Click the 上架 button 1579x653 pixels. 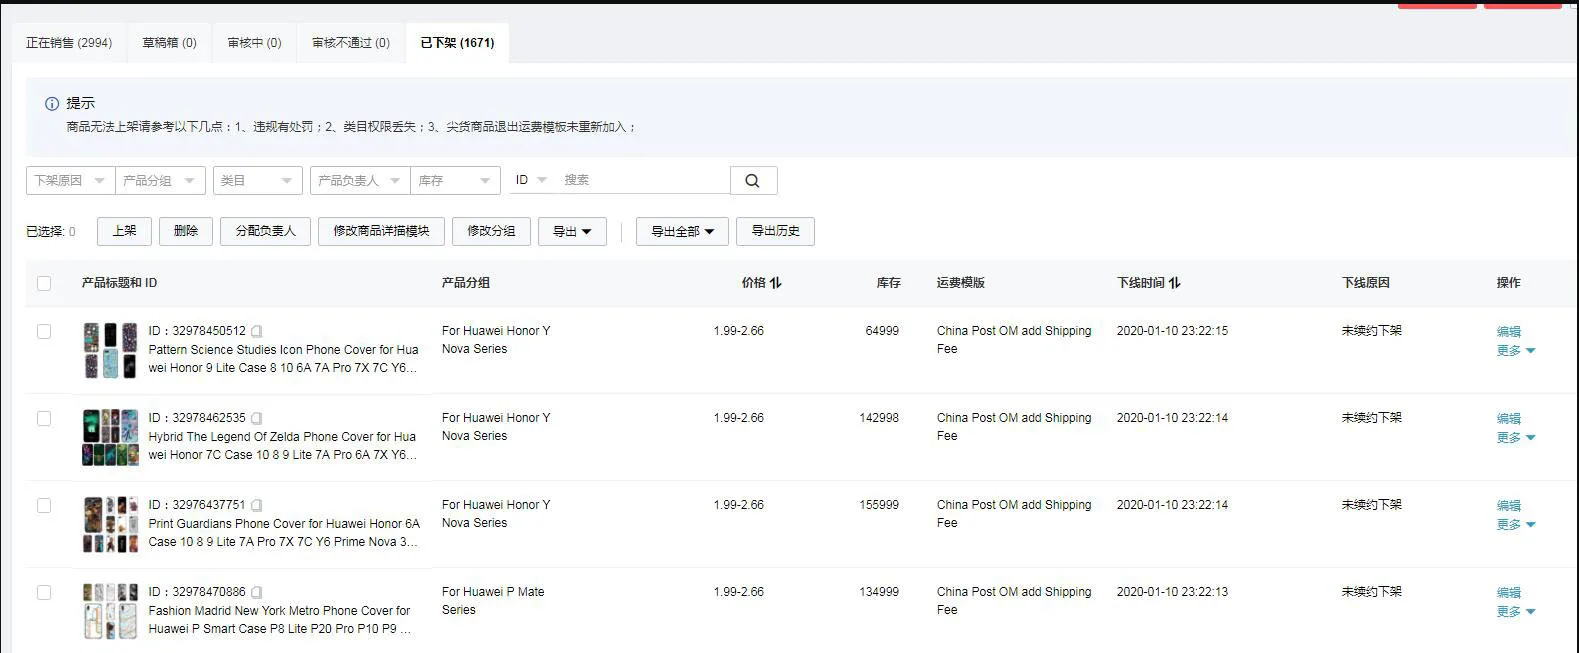(124, 231)
